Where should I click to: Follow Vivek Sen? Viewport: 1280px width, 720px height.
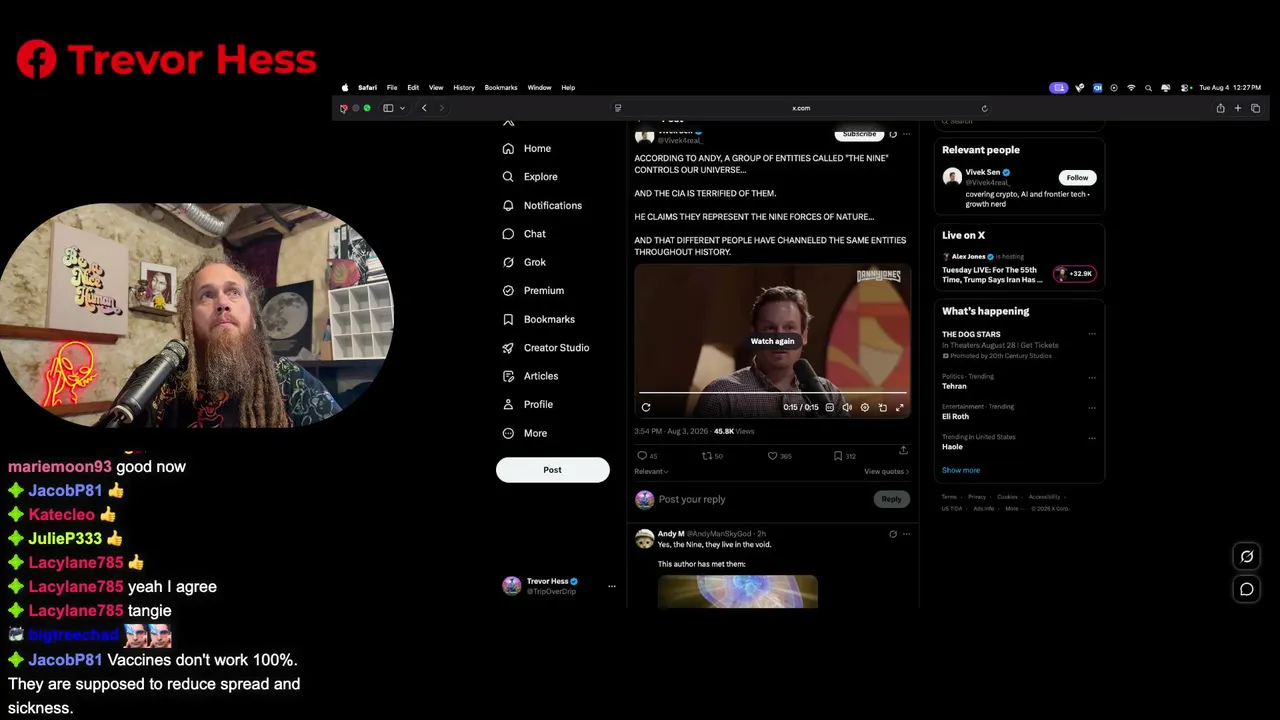click(x=1077, y=177)
